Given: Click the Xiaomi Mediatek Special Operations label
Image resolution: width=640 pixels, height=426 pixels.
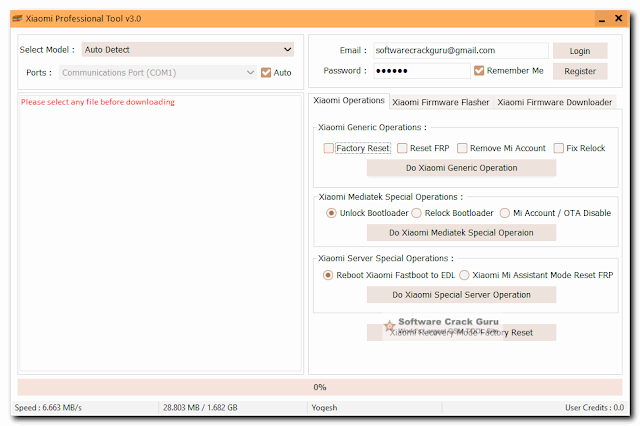Looking at the screenshot, I should pyautogui.click(x=391, y=197).
